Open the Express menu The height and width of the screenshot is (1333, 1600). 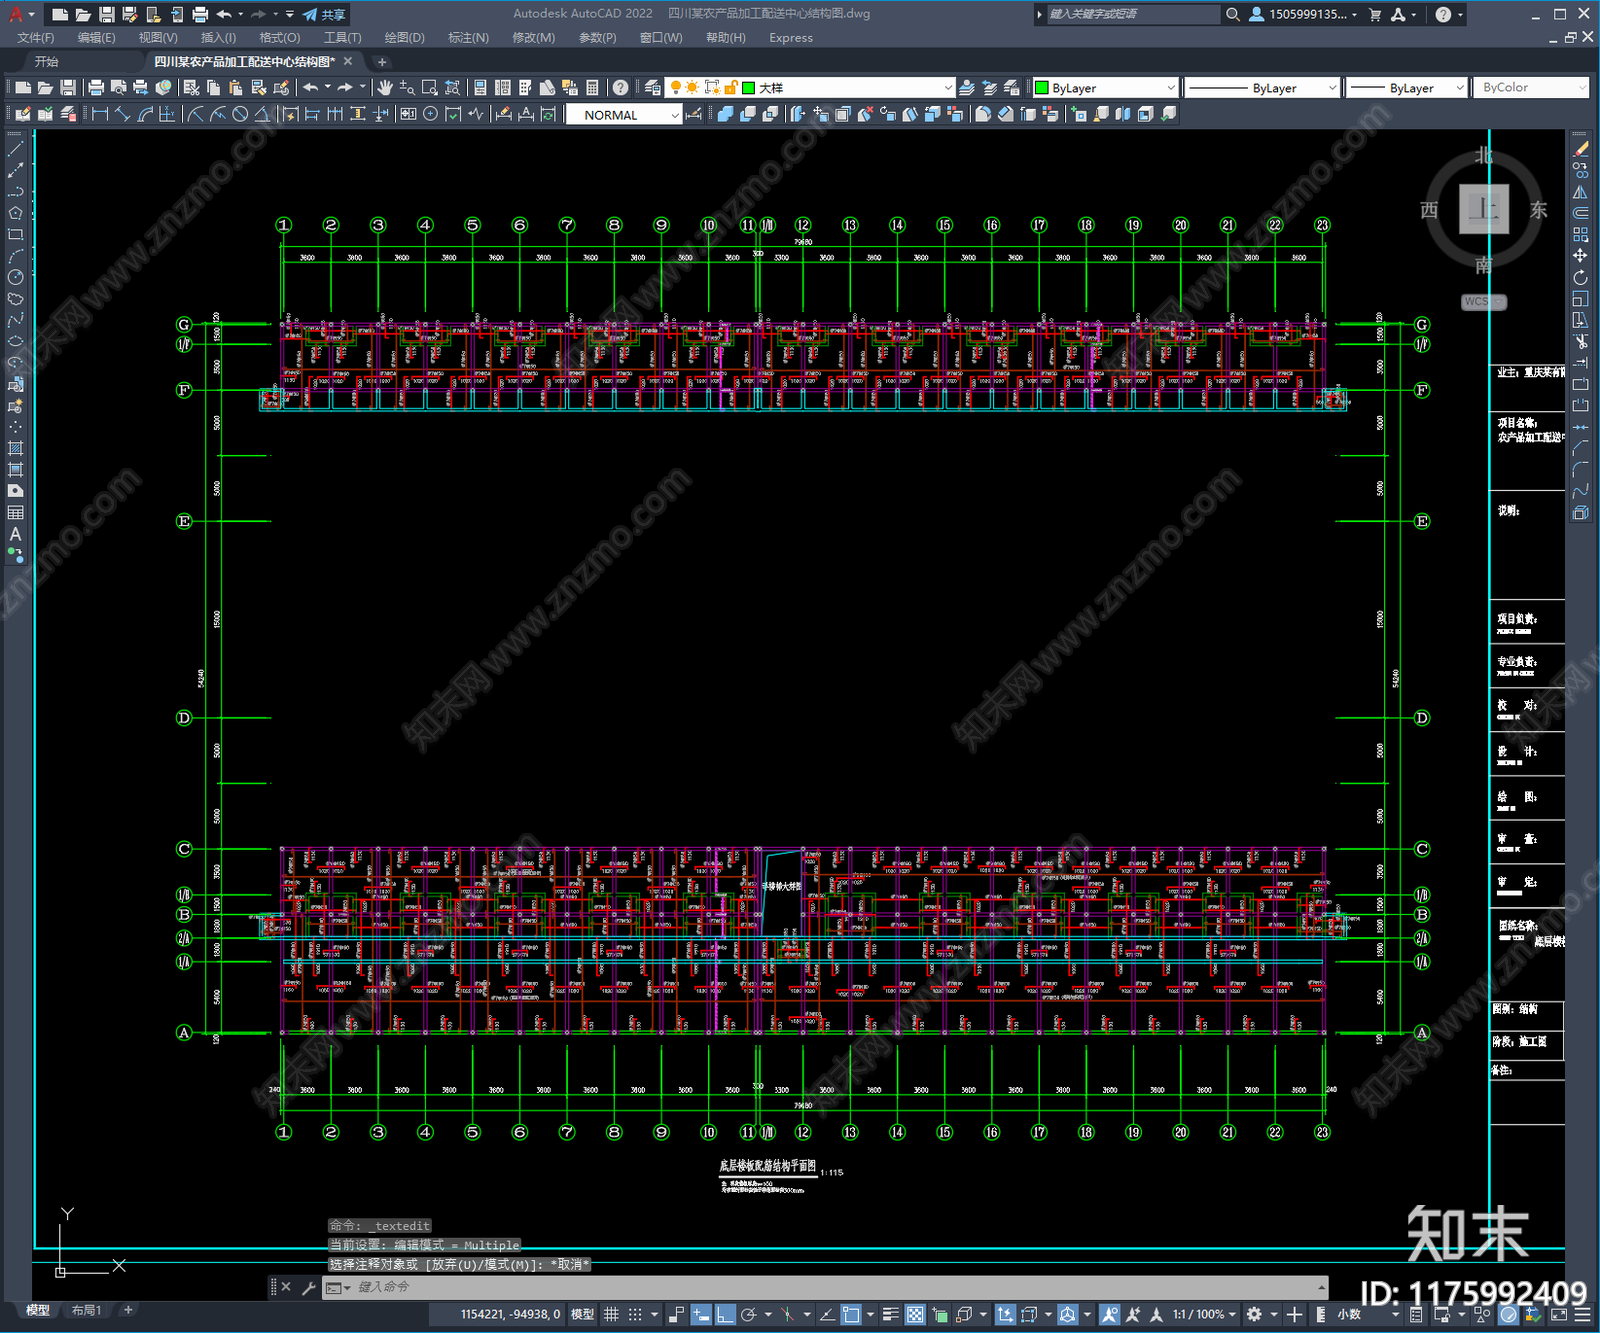pyautogui.click(x=791, y=38)
